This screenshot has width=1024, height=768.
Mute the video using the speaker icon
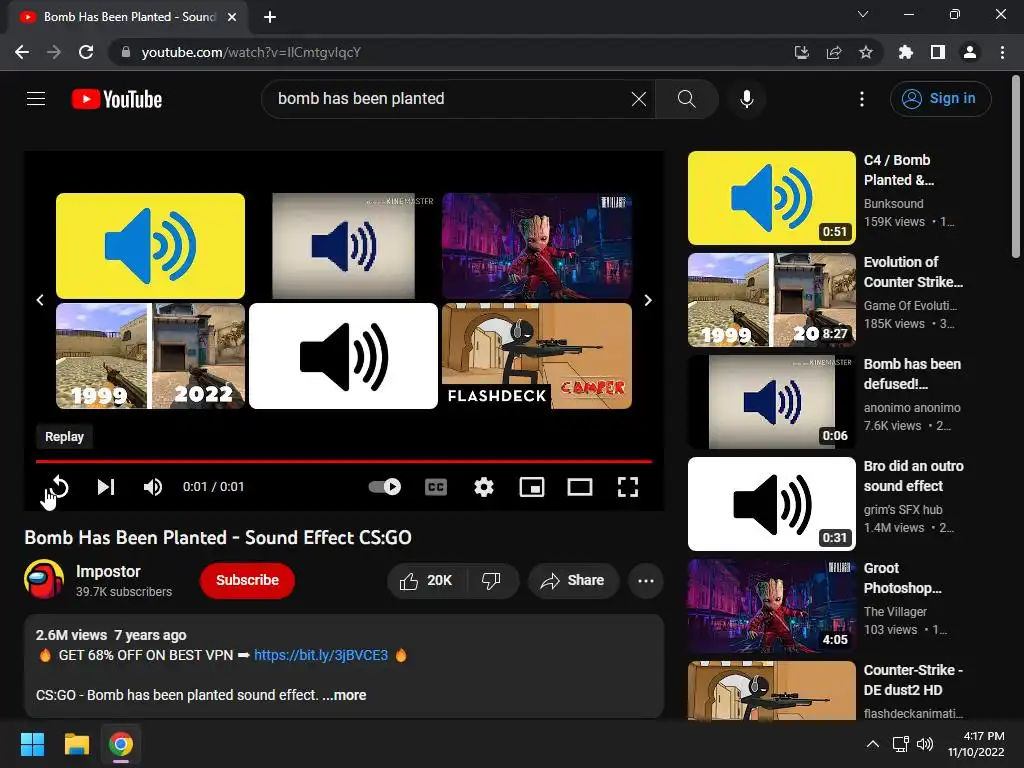click(x=153, y=487)
